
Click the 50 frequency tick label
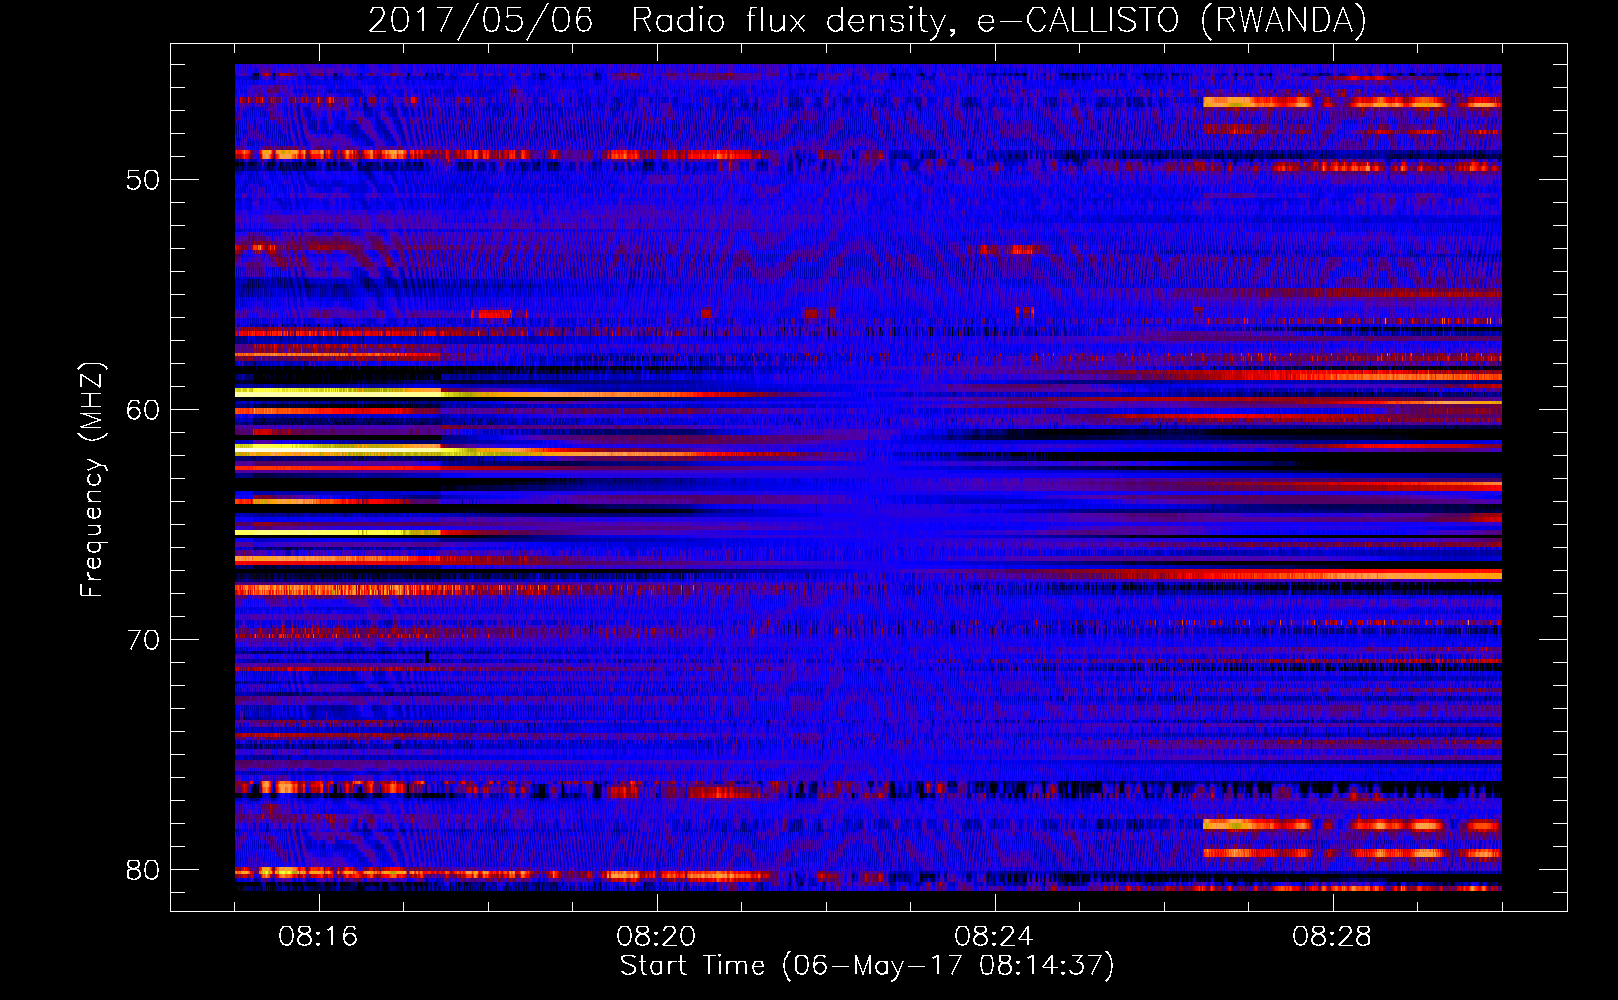(x=143, y=180)
